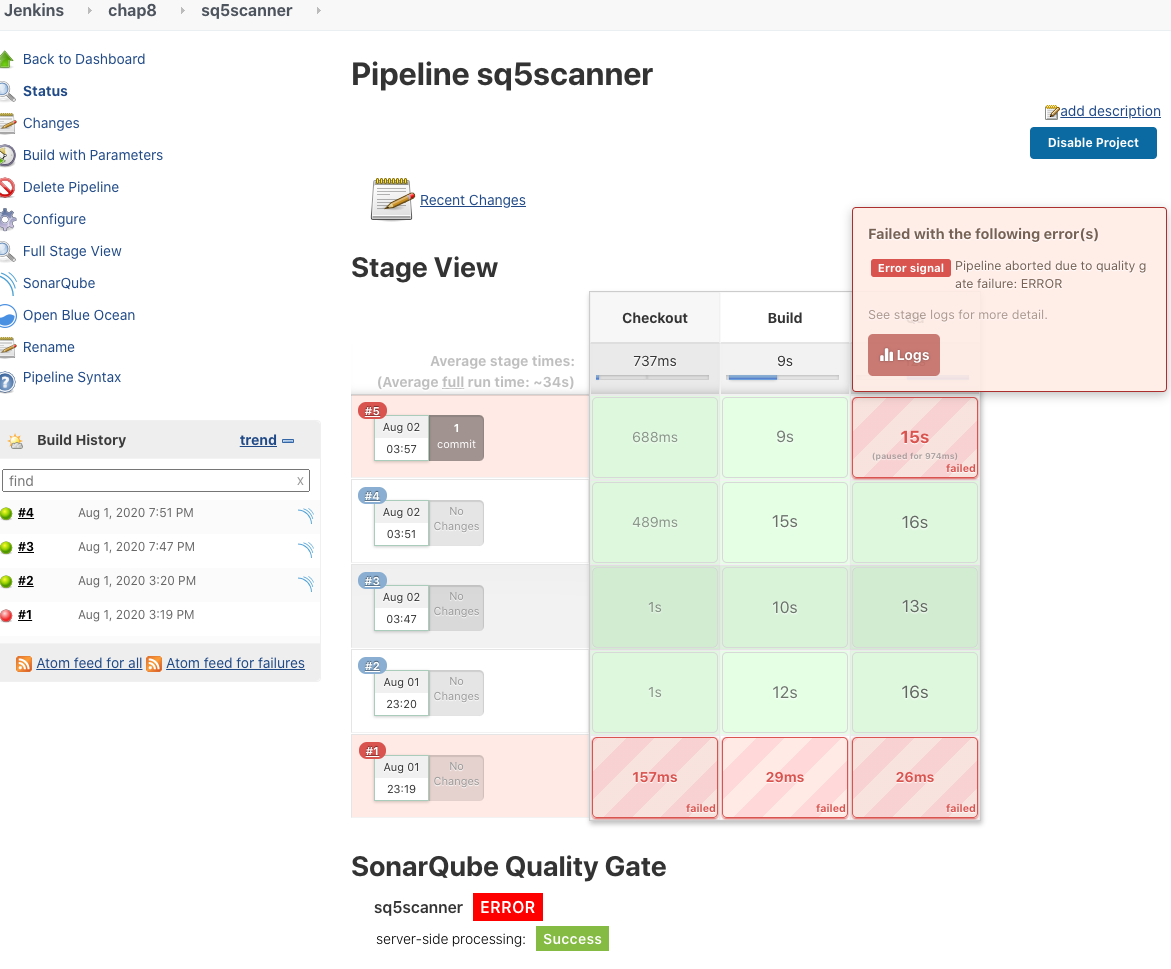Screen dimensions: 1171x969
Task: Click the Recent Changes notepad icon
Action: pyautogui.click(x=392, y=199)
